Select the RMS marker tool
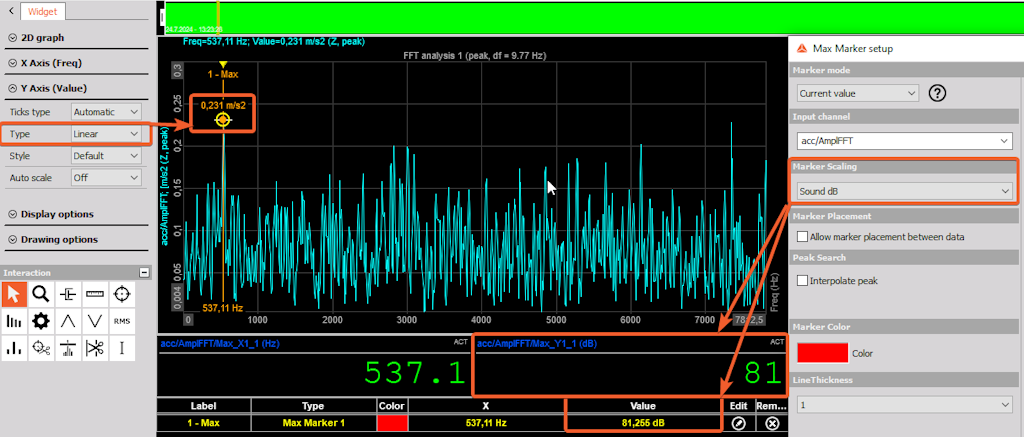Screen dimensions: 1024x437 121,321
